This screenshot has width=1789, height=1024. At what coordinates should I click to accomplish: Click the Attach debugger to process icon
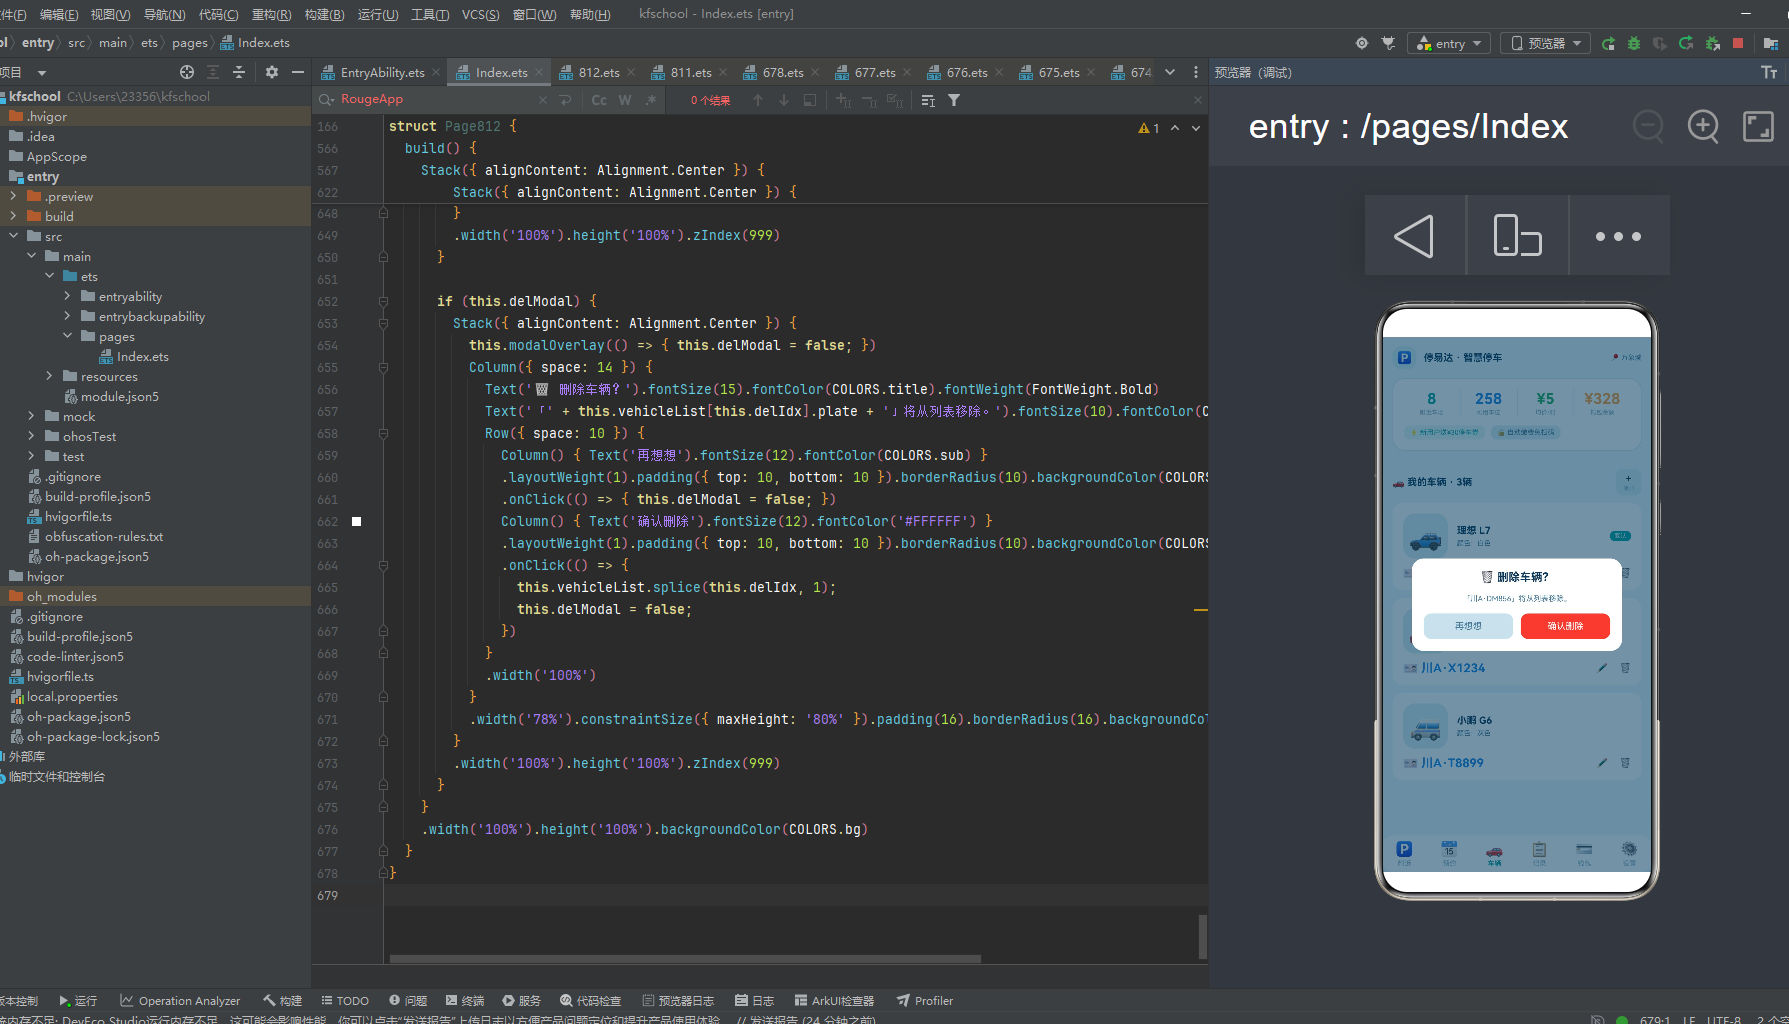click(x=1712, y=43)
